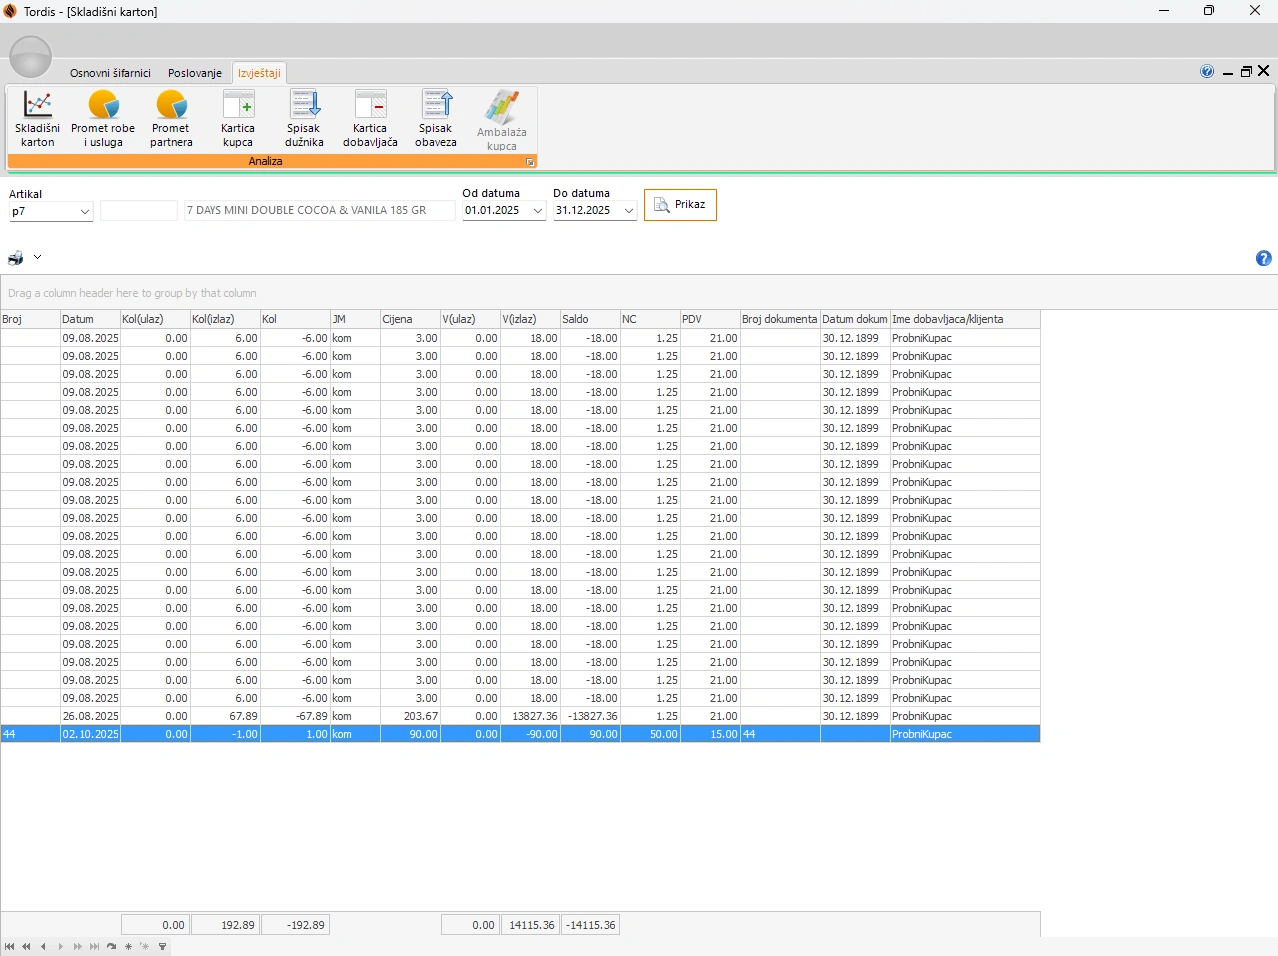The width and height of the screenshot is (1278, 956).
Task: Open Kartica dobavljača report
Action: coord(370,119)
